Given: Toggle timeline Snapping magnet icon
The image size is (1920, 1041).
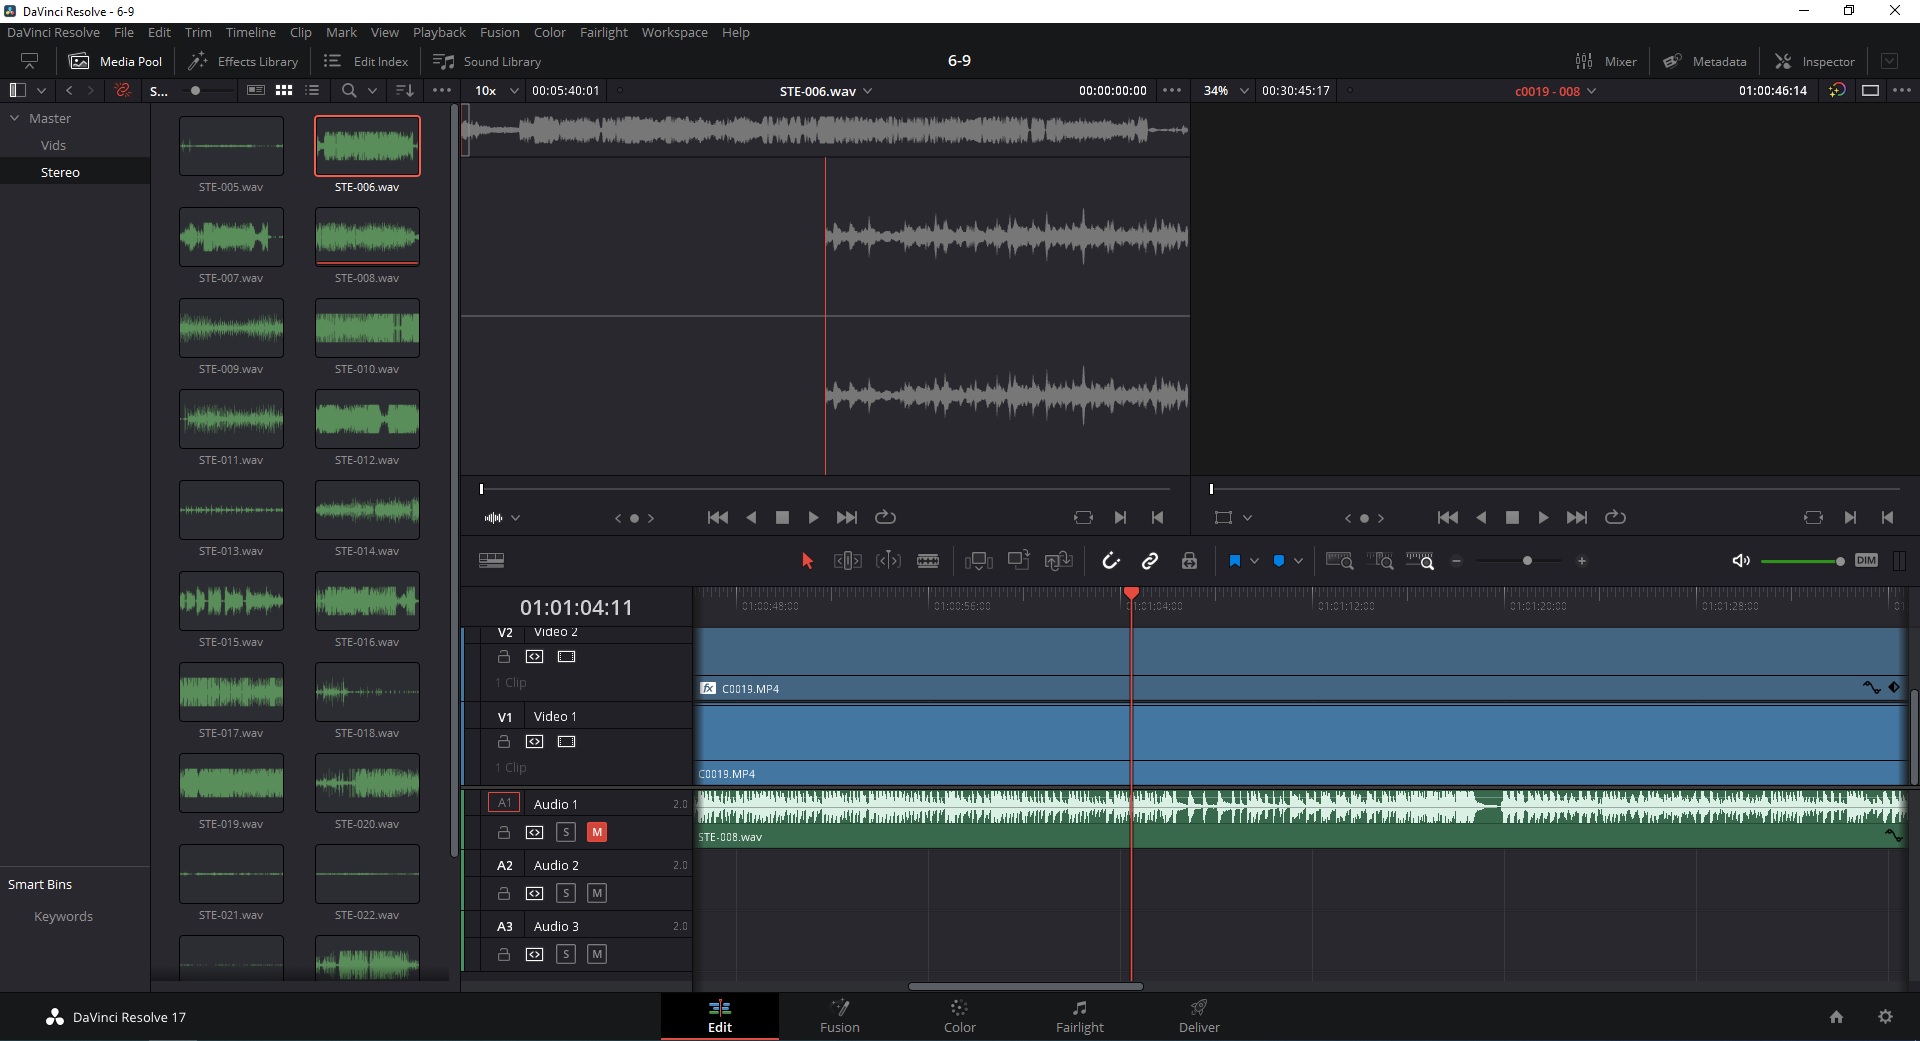Looking at the screenshot, I should pos(1110,561).
